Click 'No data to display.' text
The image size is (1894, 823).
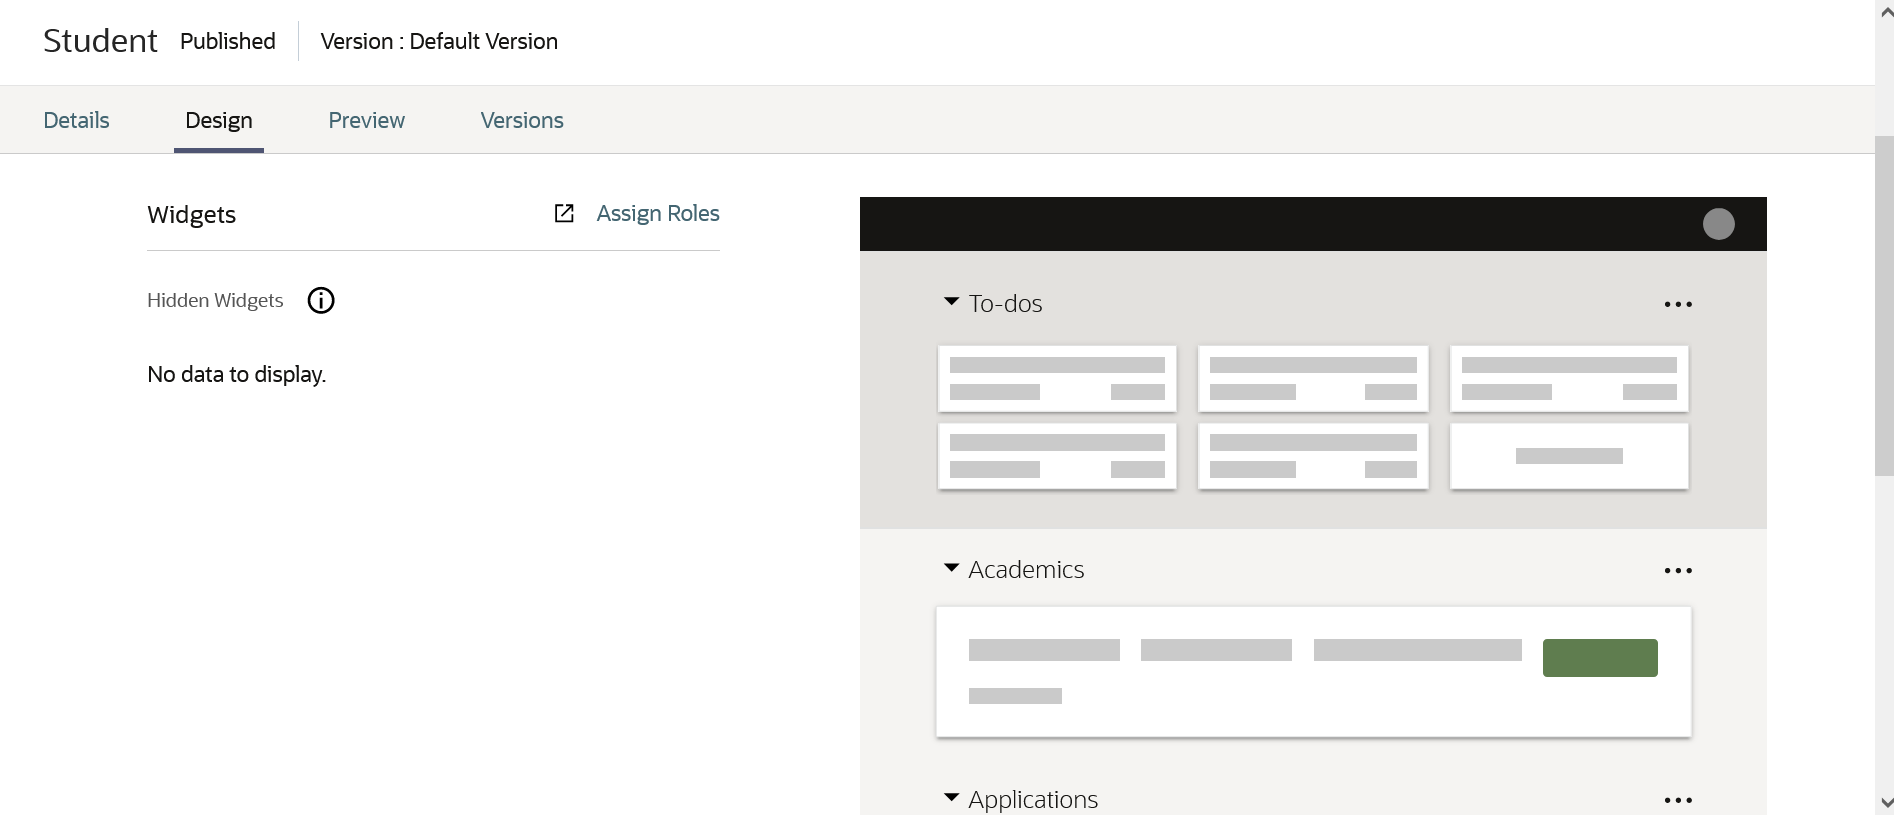(x=237, y=374)
